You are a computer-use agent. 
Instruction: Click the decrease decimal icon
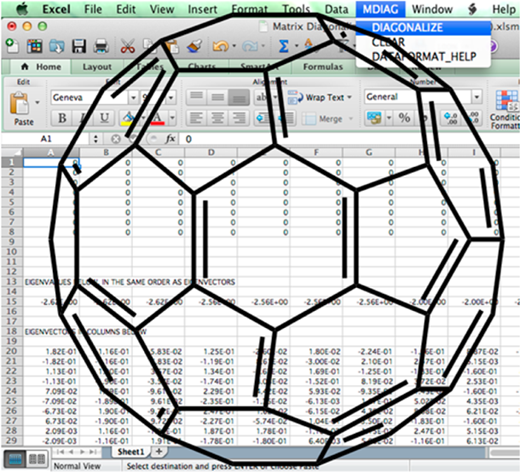473,118
